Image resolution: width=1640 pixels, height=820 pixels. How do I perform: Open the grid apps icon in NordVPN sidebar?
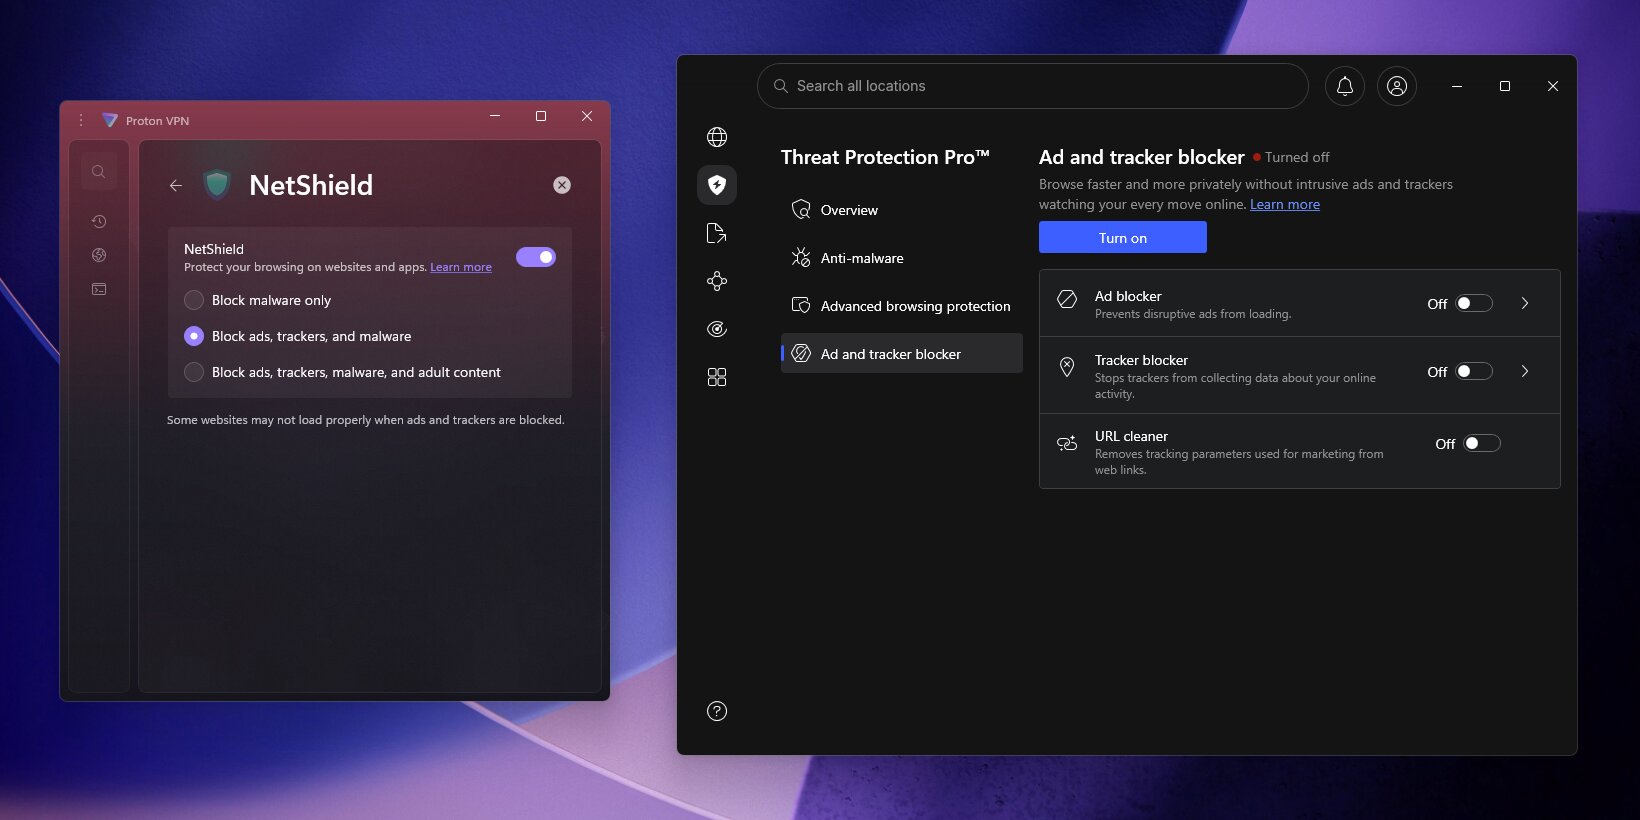[x=717, y=377]
